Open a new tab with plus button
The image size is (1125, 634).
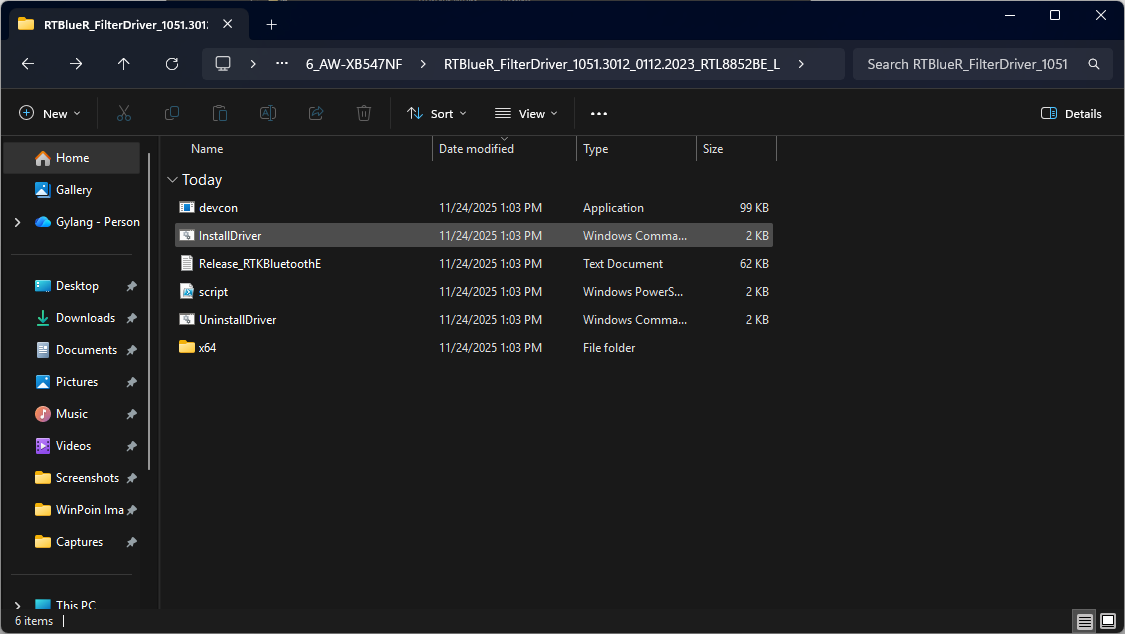coord(271,24)
